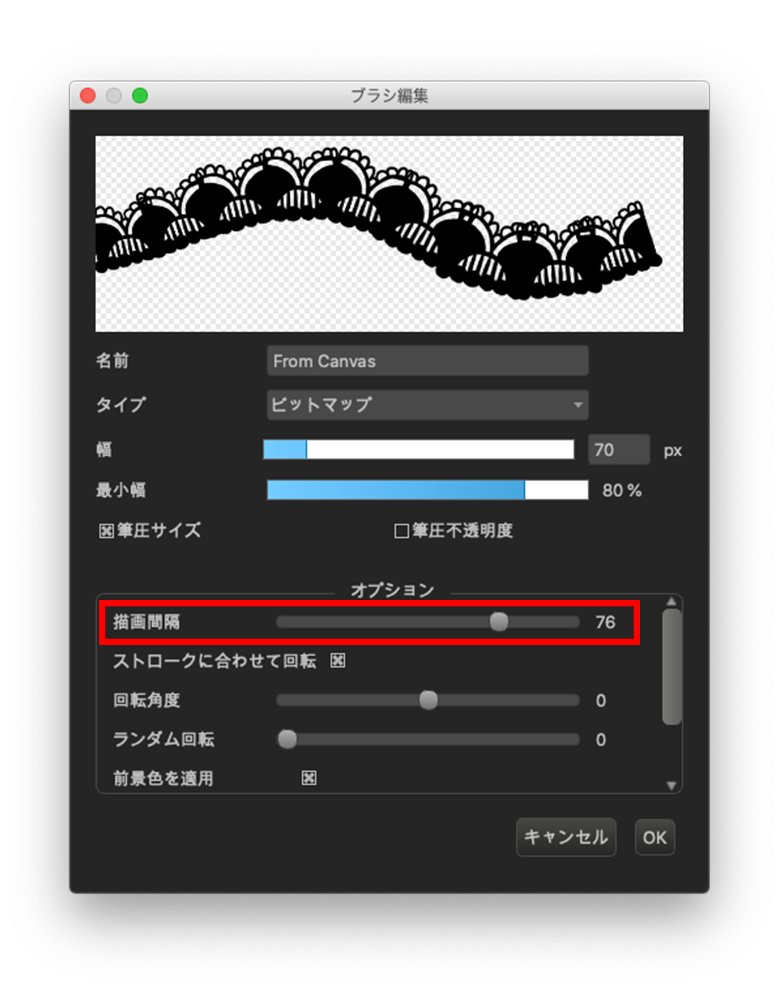This screenshot has height=1003, width=783.
Task: Click the 幅 width slider bar
Action: click(x=418, y=450)
